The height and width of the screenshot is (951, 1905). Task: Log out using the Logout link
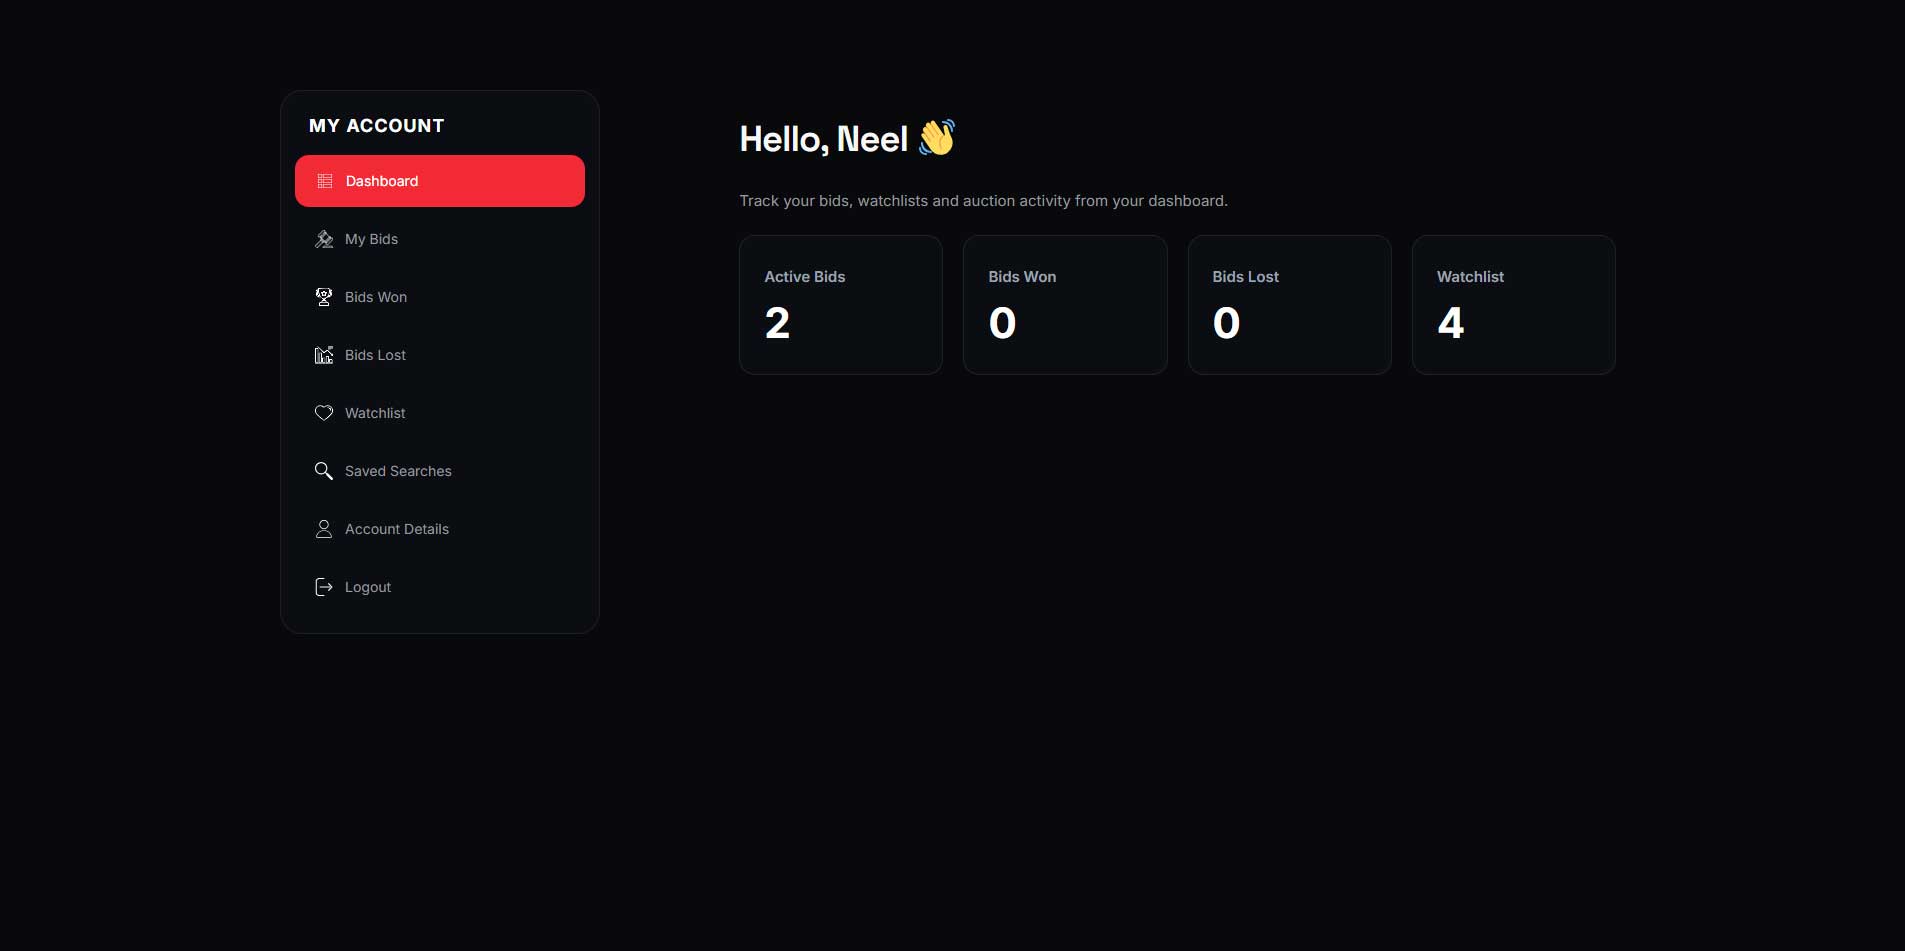coord(440,587)
